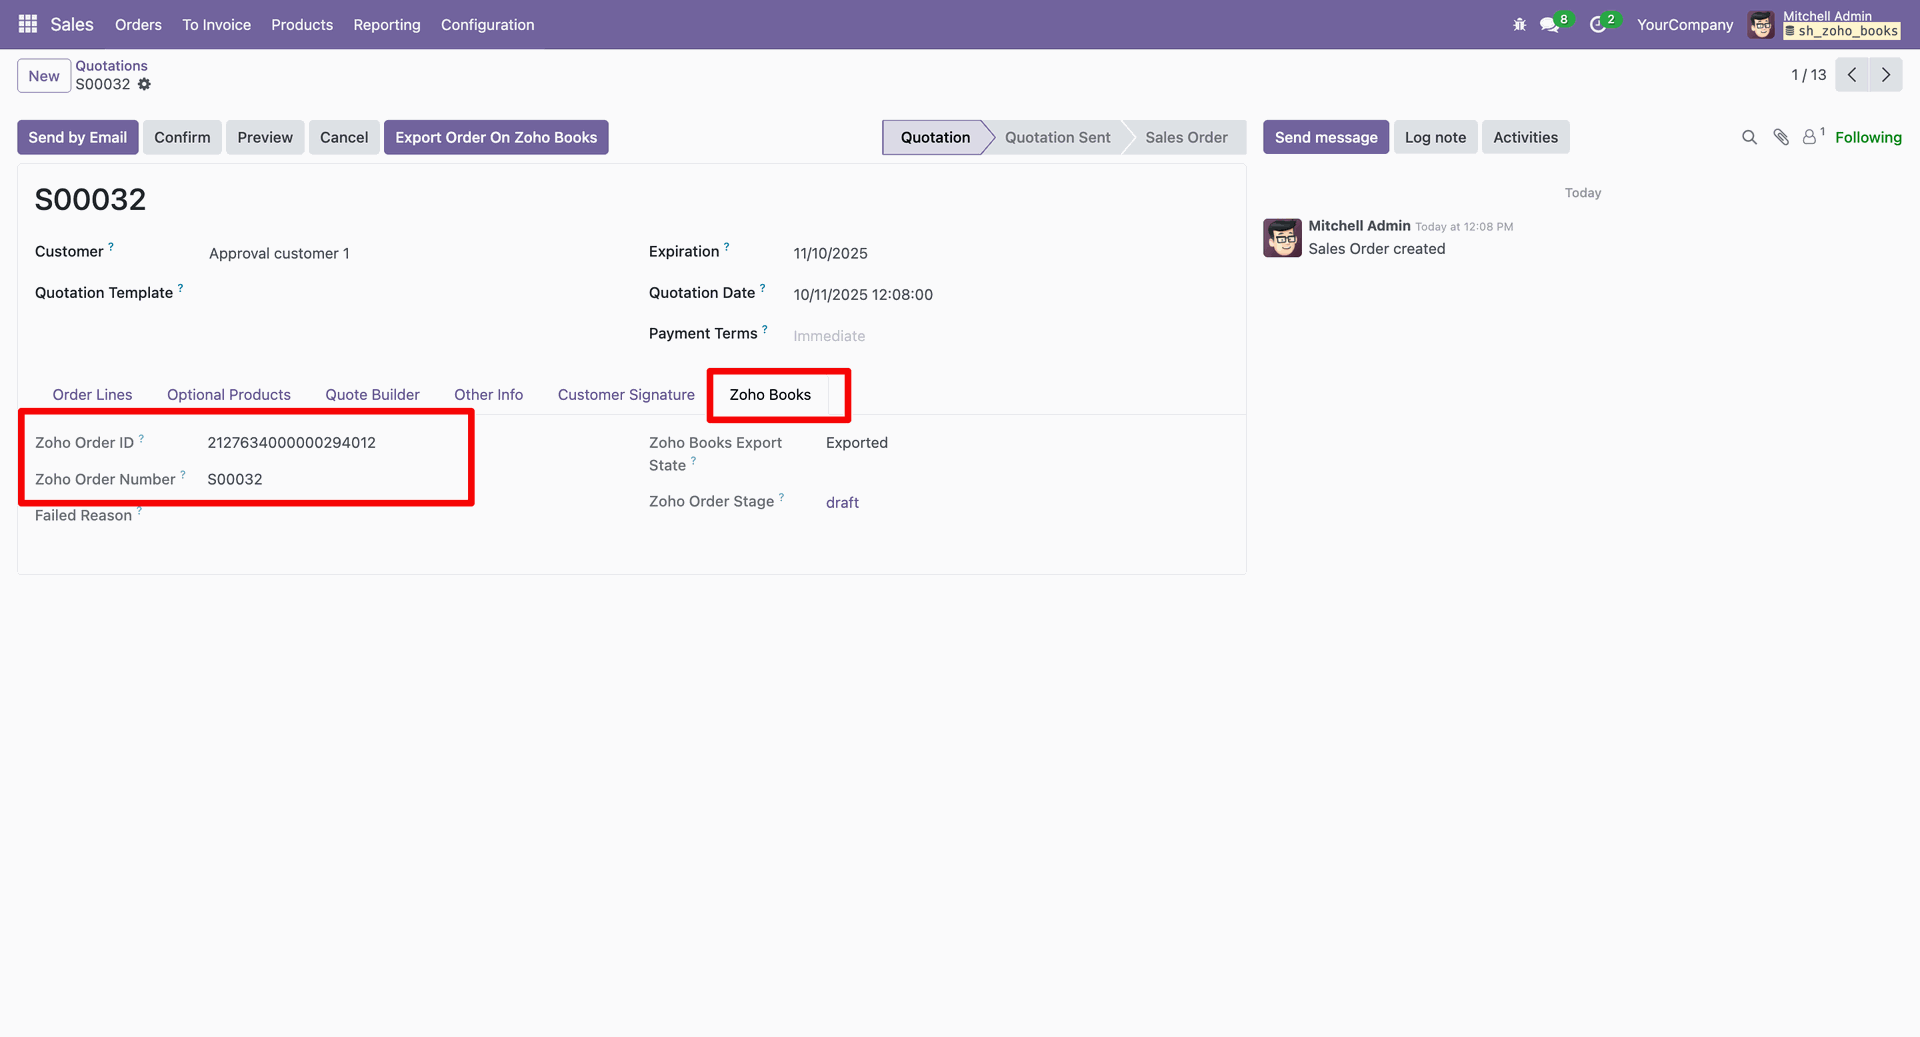This screenshot has width=1920, height=1037.
Task: Open the activities clock icon in navbar
Action: 1598,24
